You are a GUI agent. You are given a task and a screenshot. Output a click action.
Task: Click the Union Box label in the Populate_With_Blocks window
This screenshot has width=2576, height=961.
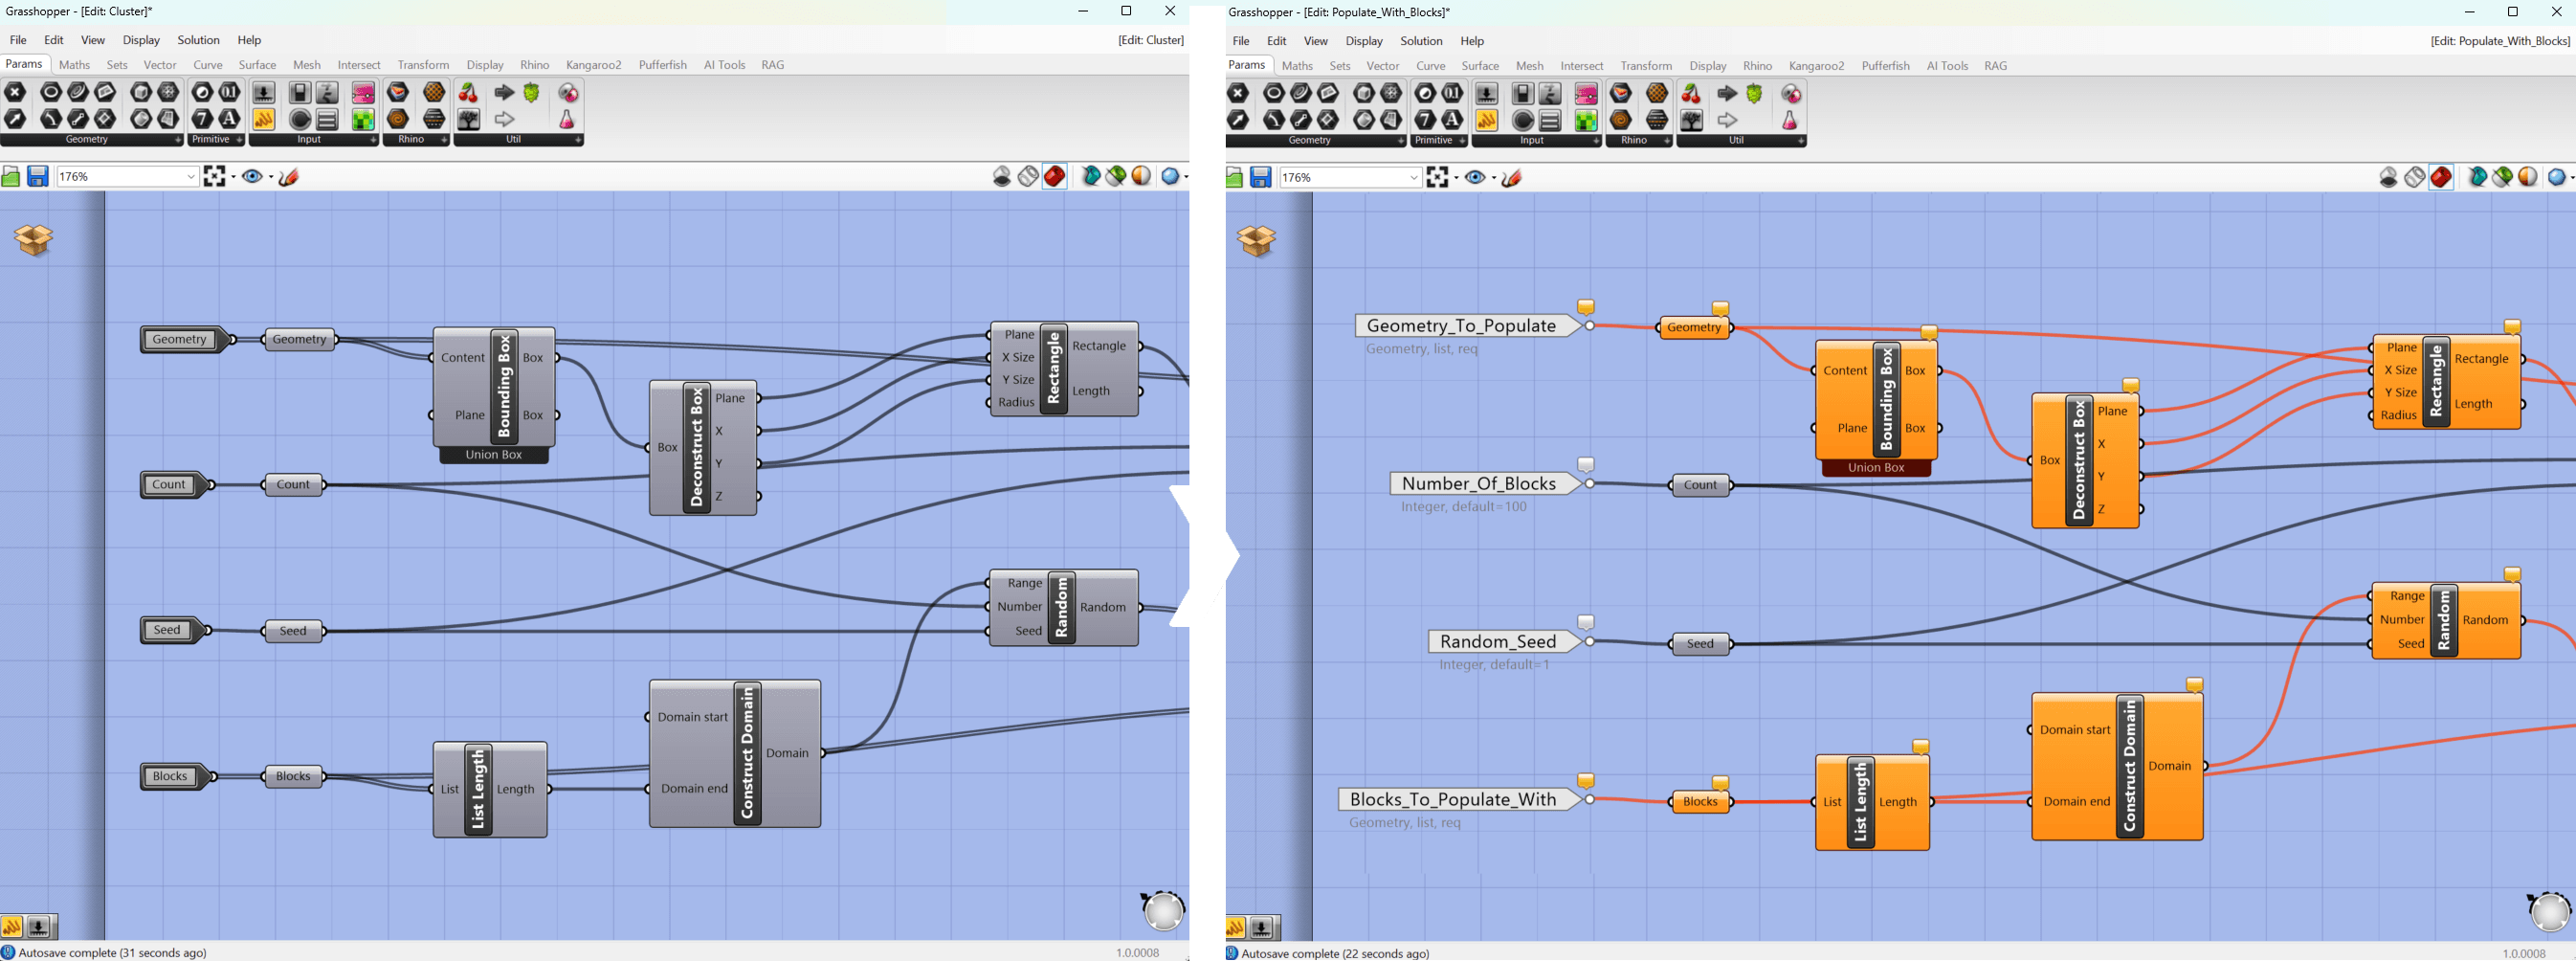coord(1876,467)
